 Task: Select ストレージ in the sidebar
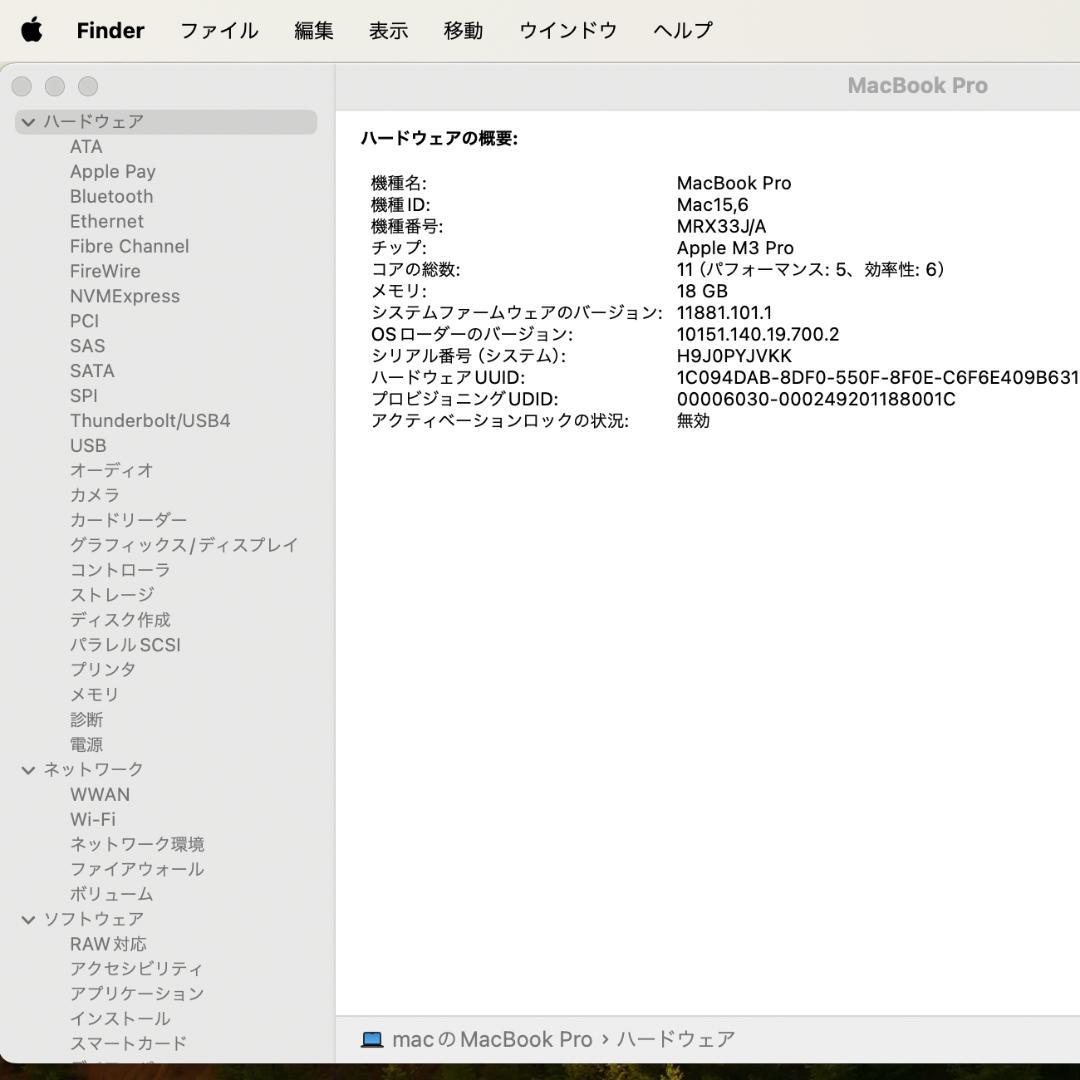pos(112,595)
